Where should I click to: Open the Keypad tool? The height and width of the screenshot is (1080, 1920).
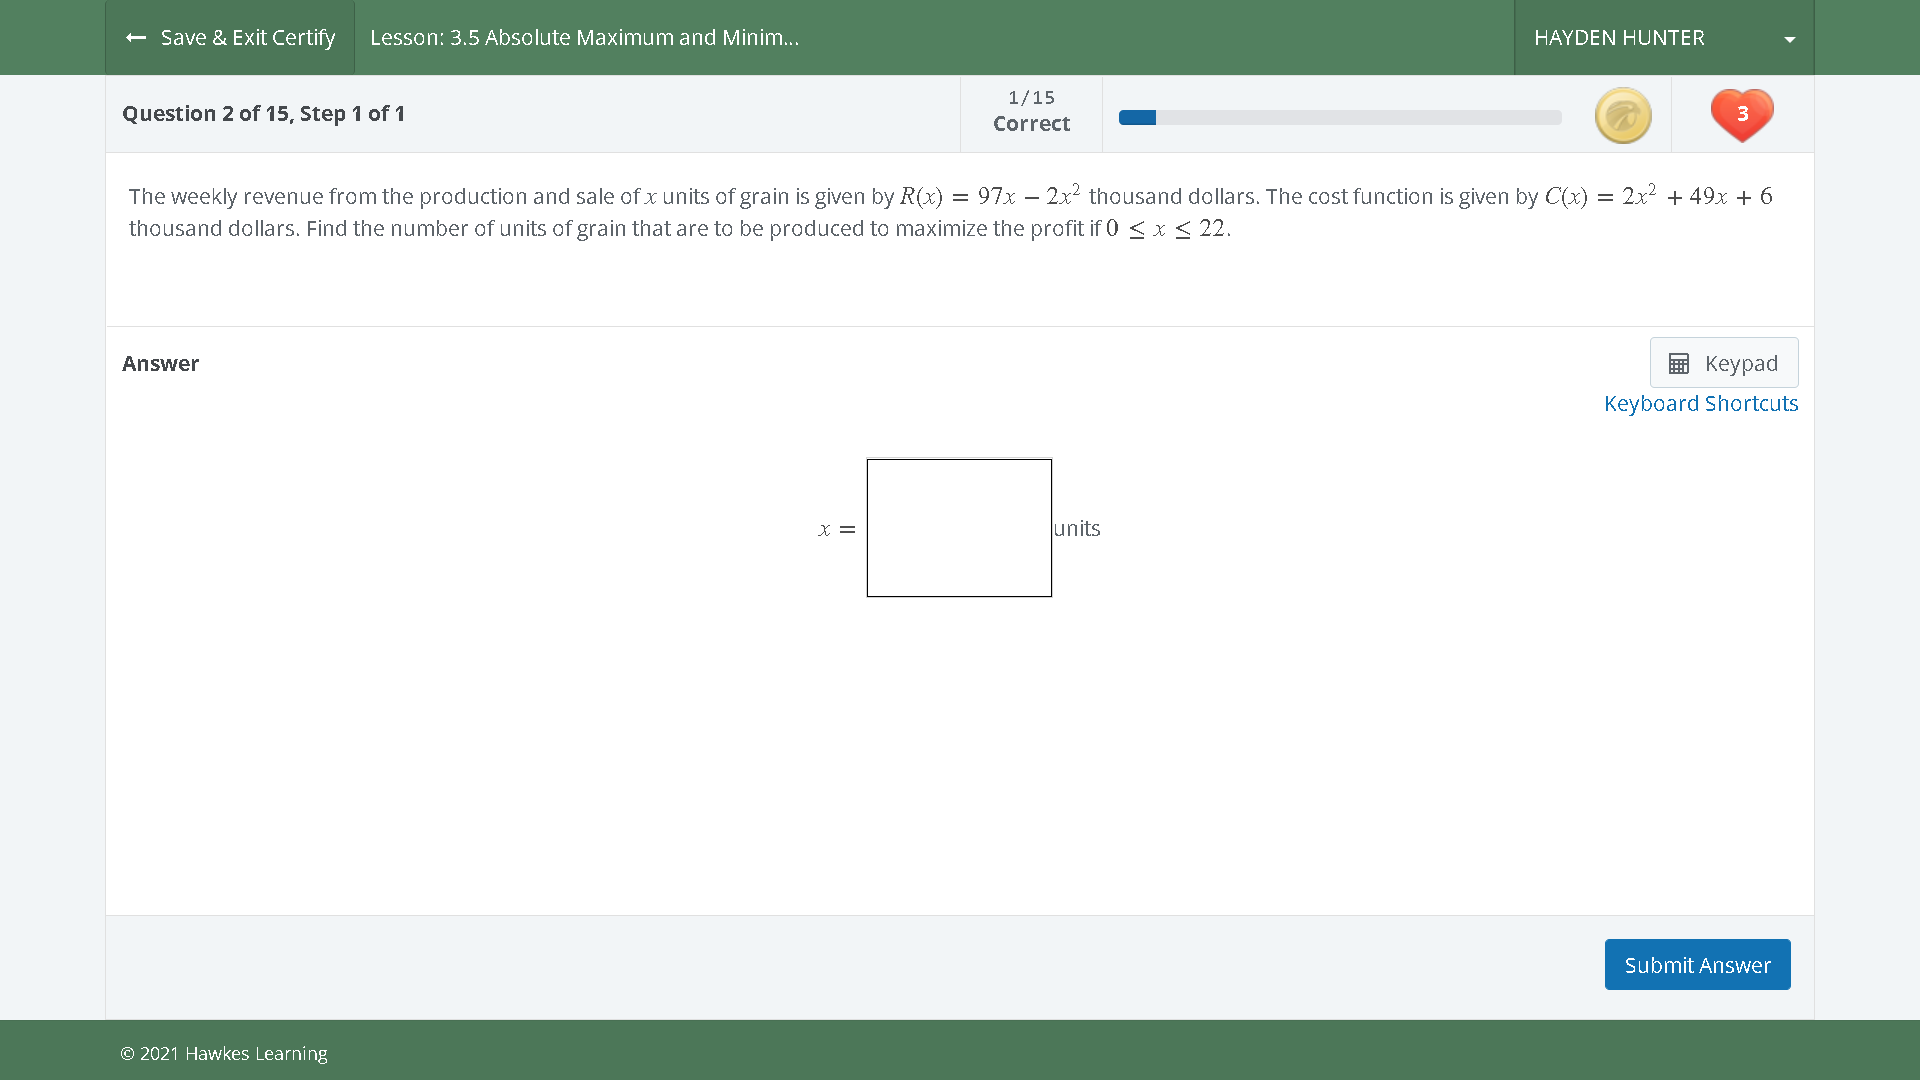point(1723,362)
